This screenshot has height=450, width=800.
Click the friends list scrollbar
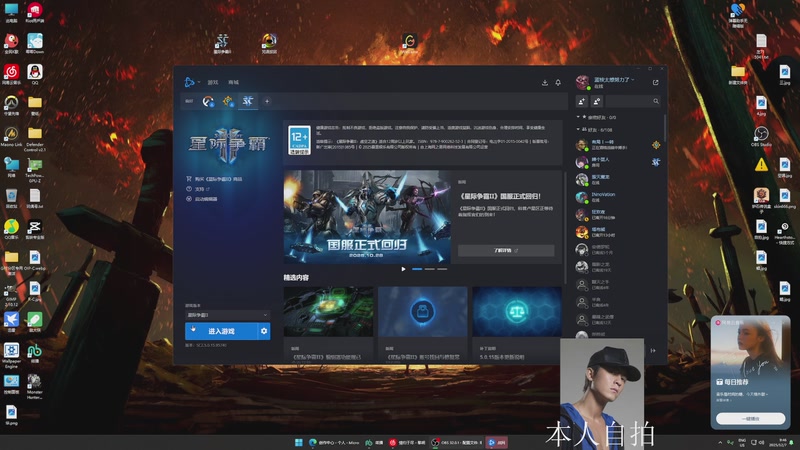[x=665, y=128]
